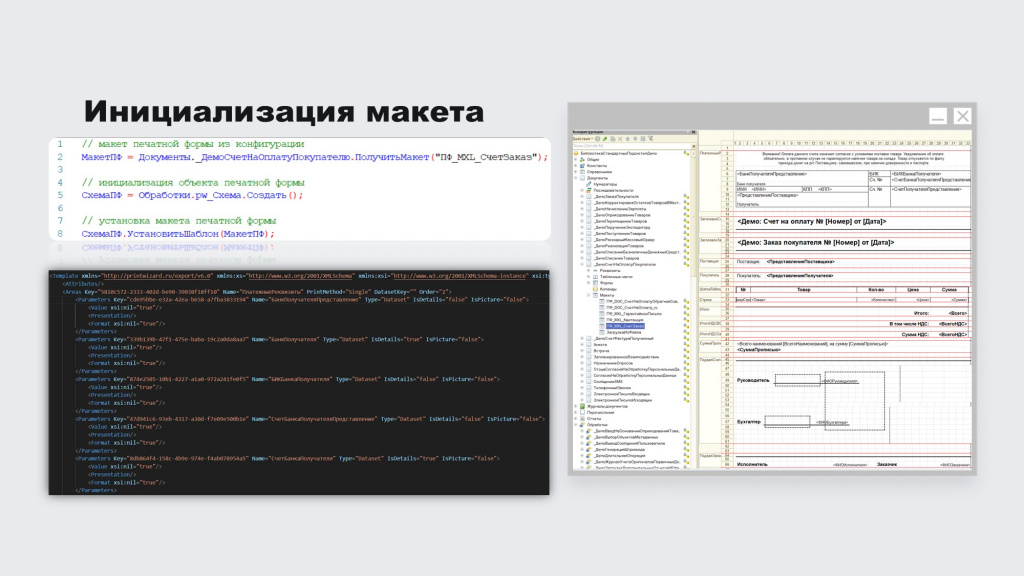The height and width of the screenshot is (576, 1024).
Task: Click code line СхемаПФ.УстановитьШаблон(МакетПФ)
Action: (x=178, y=234)
